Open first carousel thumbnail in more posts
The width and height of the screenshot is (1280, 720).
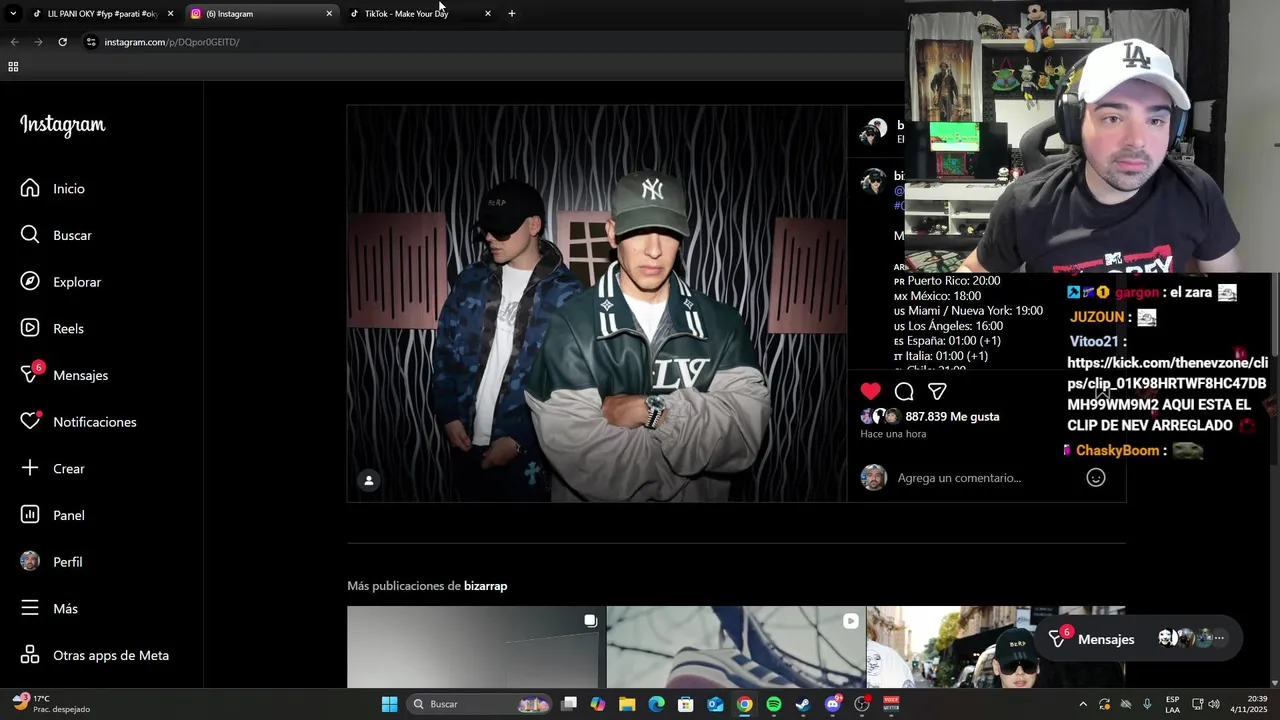point(475,647)
